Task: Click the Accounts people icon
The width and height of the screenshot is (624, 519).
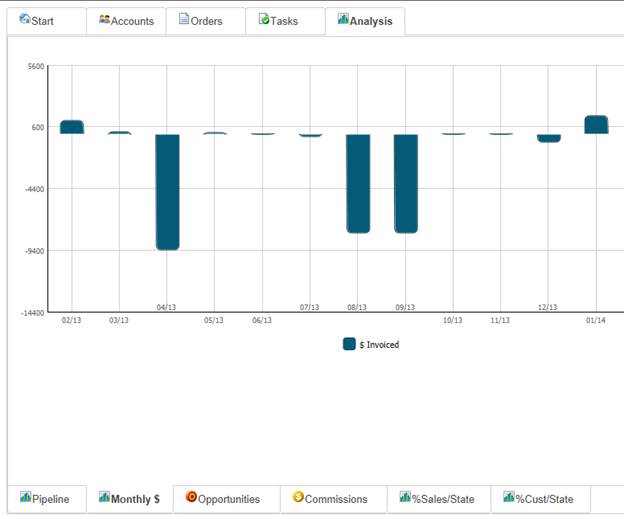Action: tap(104, 19)
